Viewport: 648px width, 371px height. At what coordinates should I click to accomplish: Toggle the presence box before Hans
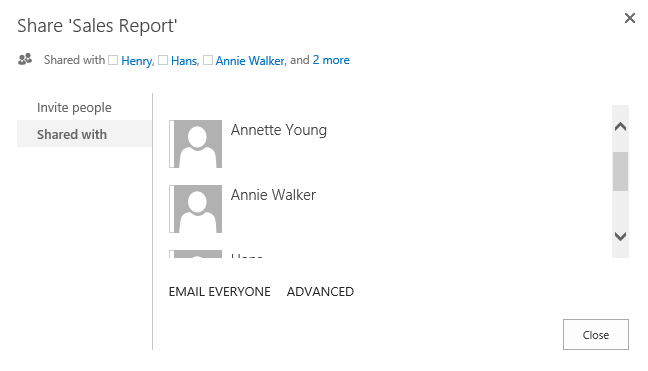[163, 60]
